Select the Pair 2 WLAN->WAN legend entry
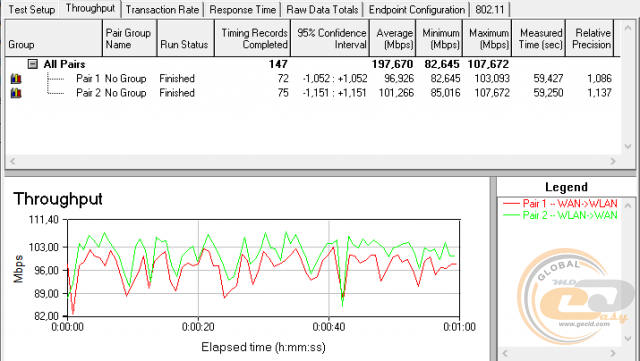The image size is (640, 361). [560, 215]
